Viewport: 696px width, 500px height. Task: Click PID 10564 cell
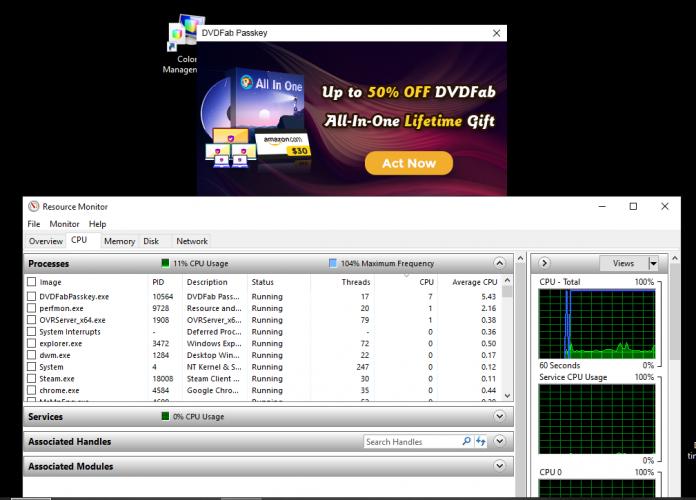point(162,296)
